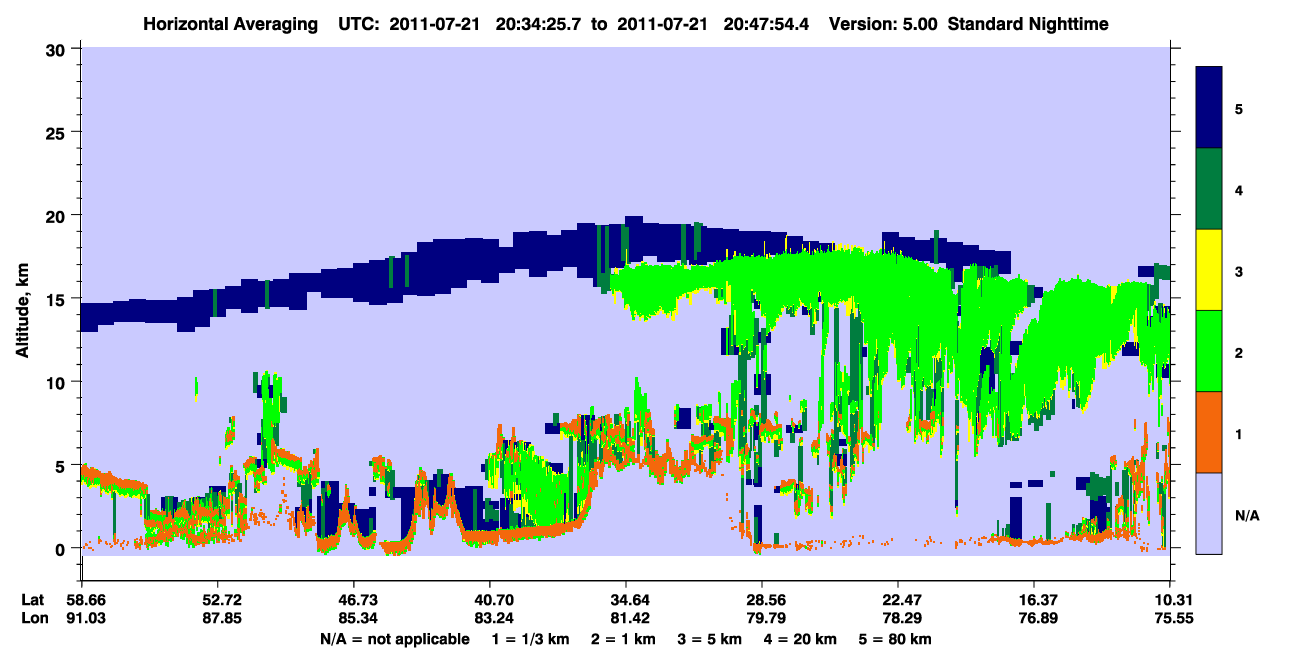
Task: Click the y-axis tick label 10
Action: pyautogui.click(x=58, y=382)
